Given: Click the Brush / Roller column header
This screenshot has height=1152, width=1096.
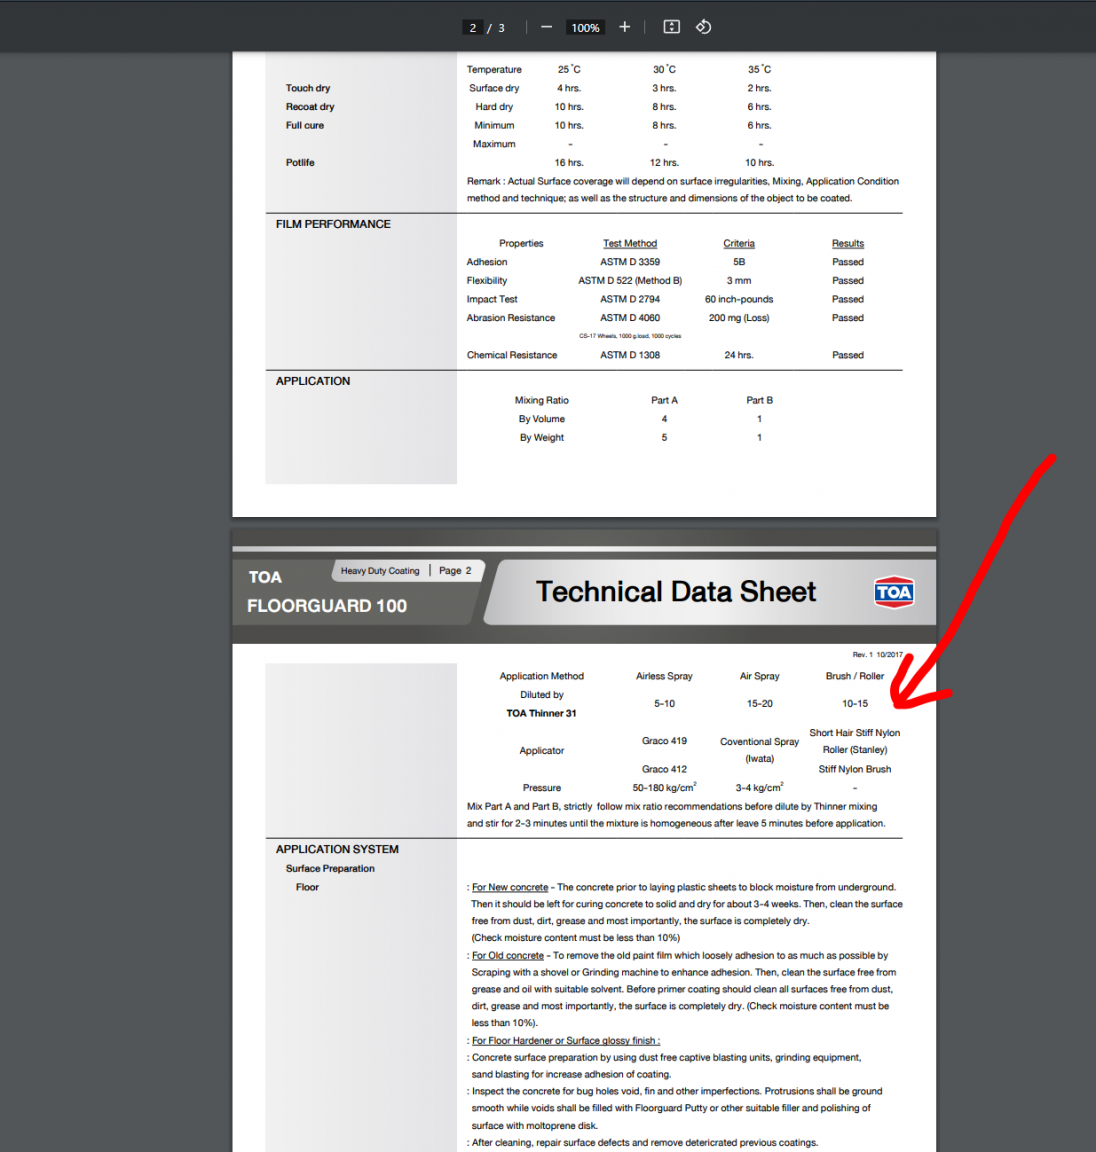Looking at the screenshot, I should click(x=855, y=676).
